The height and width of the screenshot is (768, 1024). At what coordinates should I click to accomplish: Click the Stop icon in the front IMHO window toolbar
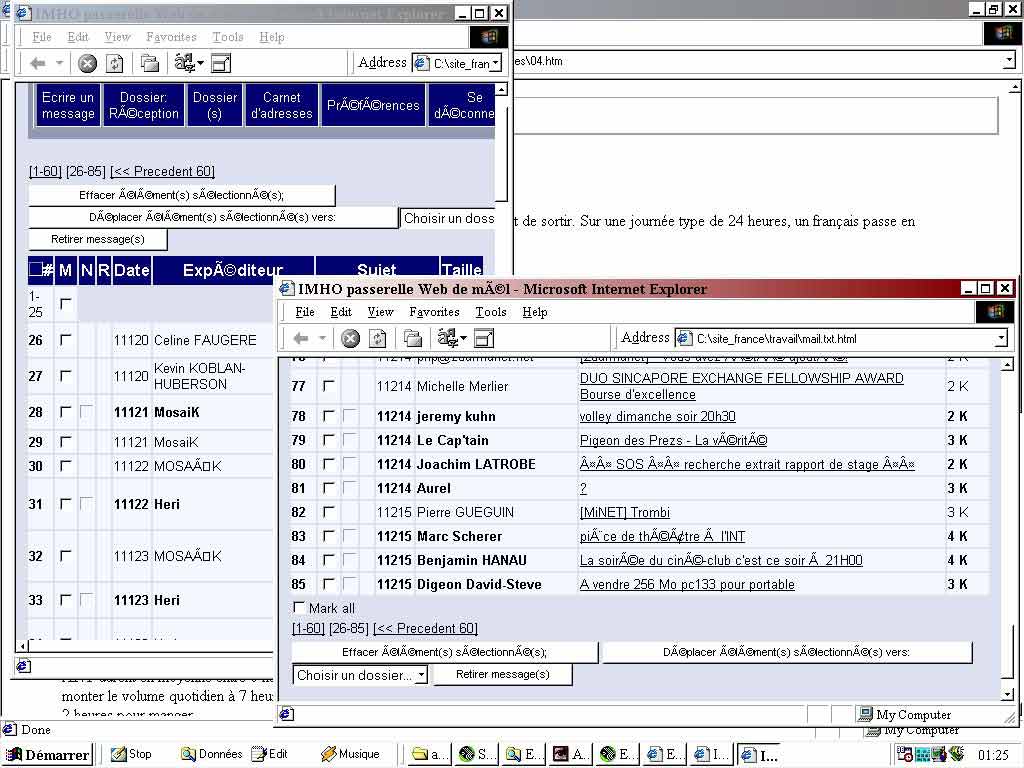[x=351, y=338]
